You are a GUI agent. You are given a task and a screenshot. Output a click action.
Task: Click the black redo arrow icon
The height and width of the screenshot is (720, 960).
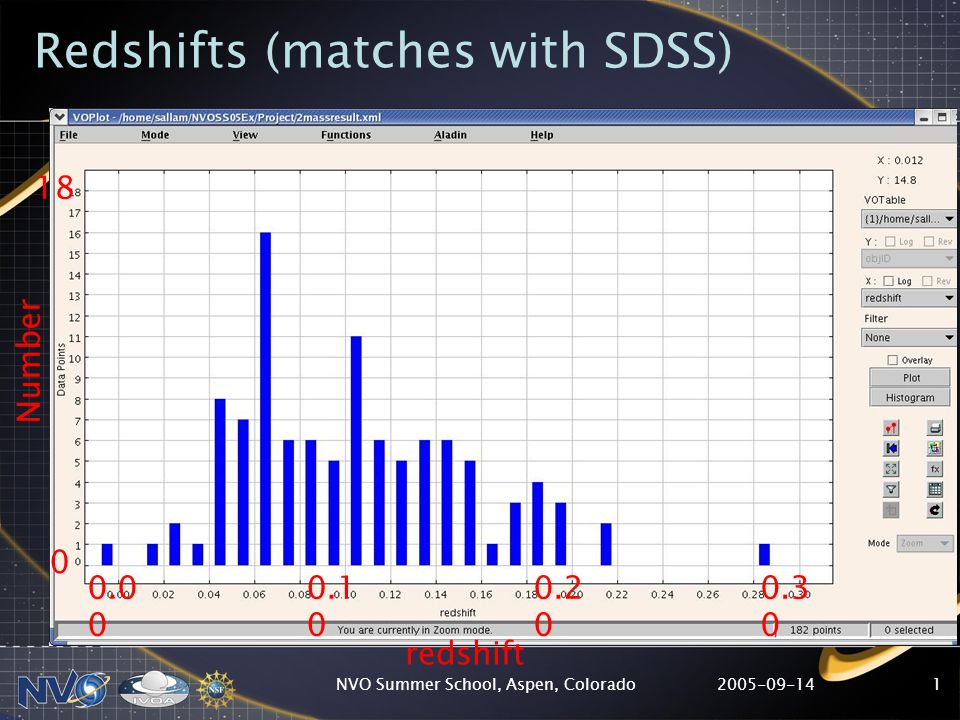pos(934,509)
